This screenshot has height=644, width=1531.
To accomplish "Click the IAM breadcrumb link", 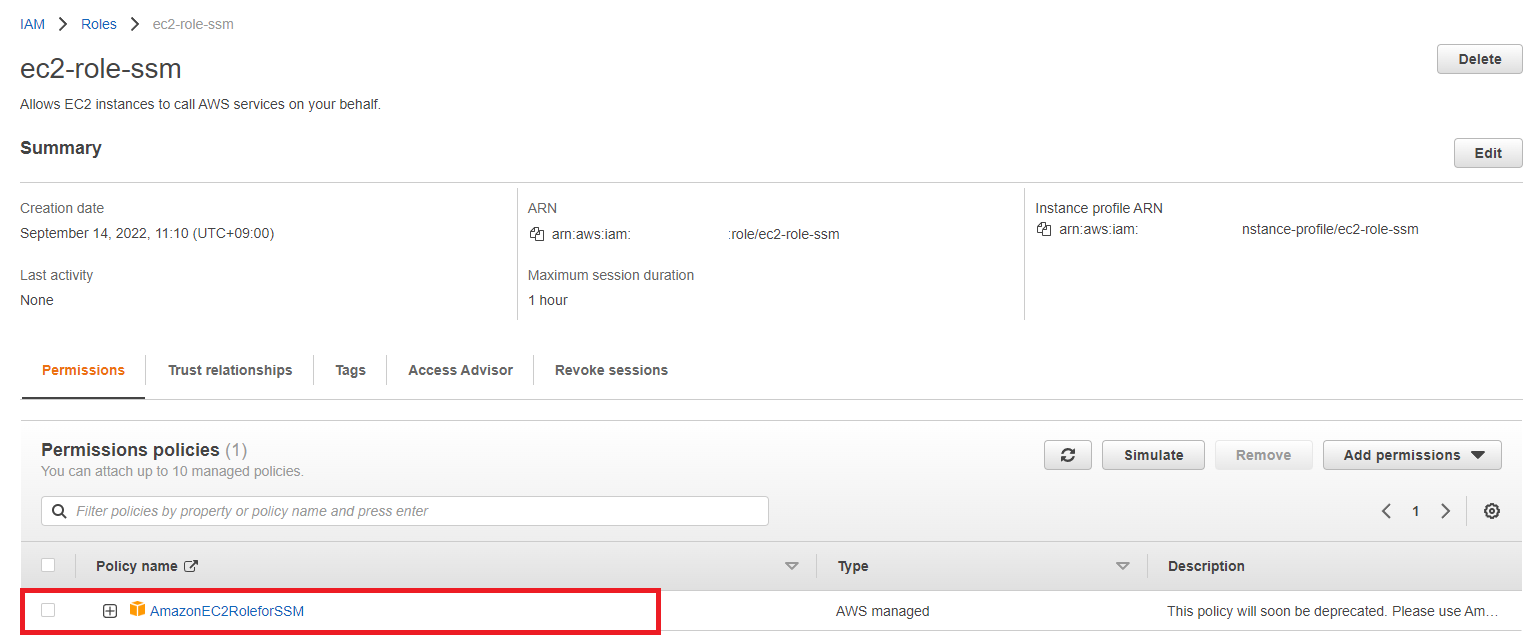I will (32, 24).
